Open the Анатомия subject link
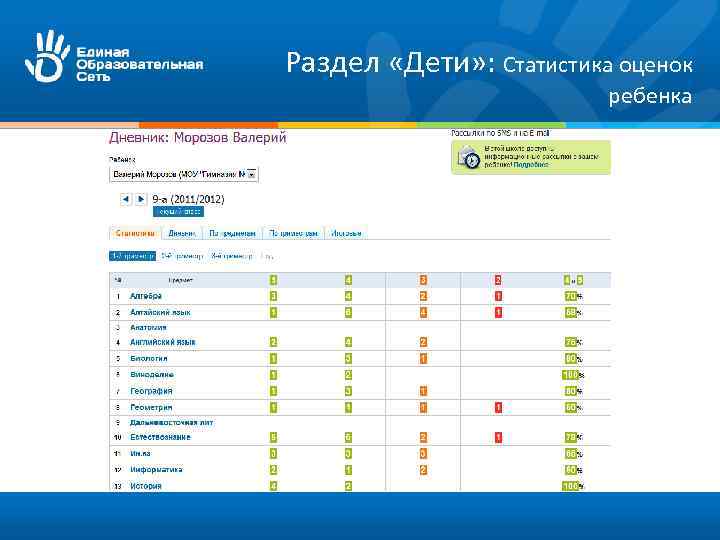720x540 pixels. click(148, 327)
